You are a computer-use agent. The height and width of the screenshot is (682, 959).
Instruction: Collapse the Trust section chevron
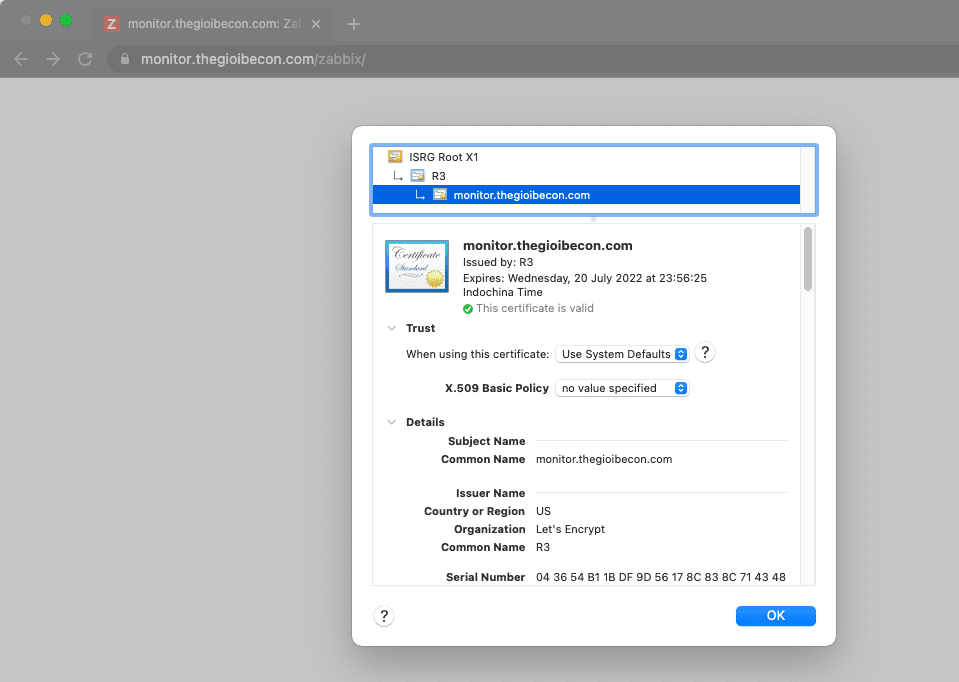(391, 328)
